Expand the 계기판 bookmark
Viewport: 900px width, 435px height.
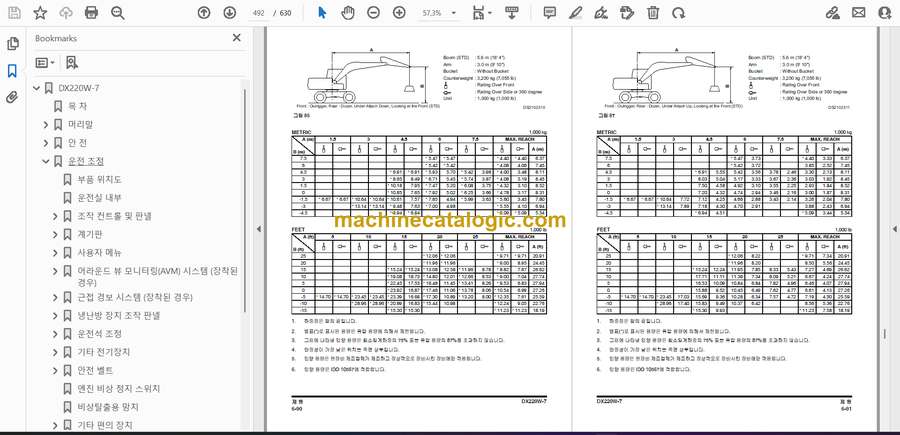(x=55, y=235)
